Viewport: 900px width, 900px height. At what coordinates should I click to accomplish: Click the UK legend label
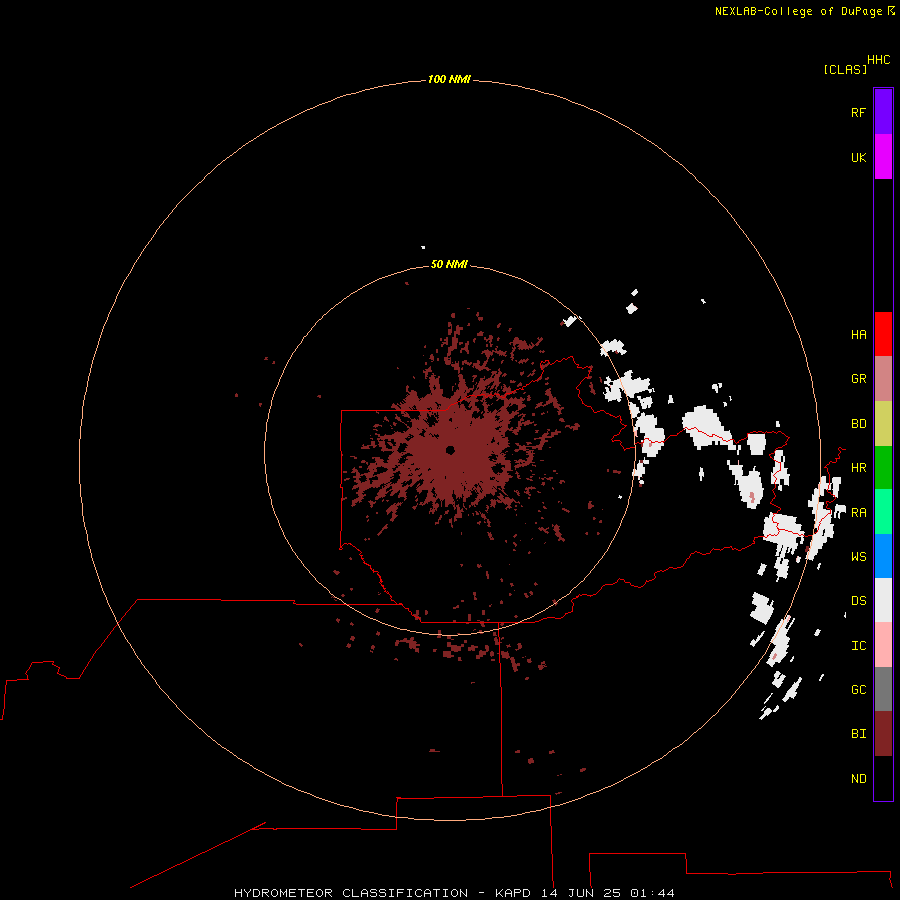pos(858,157)
